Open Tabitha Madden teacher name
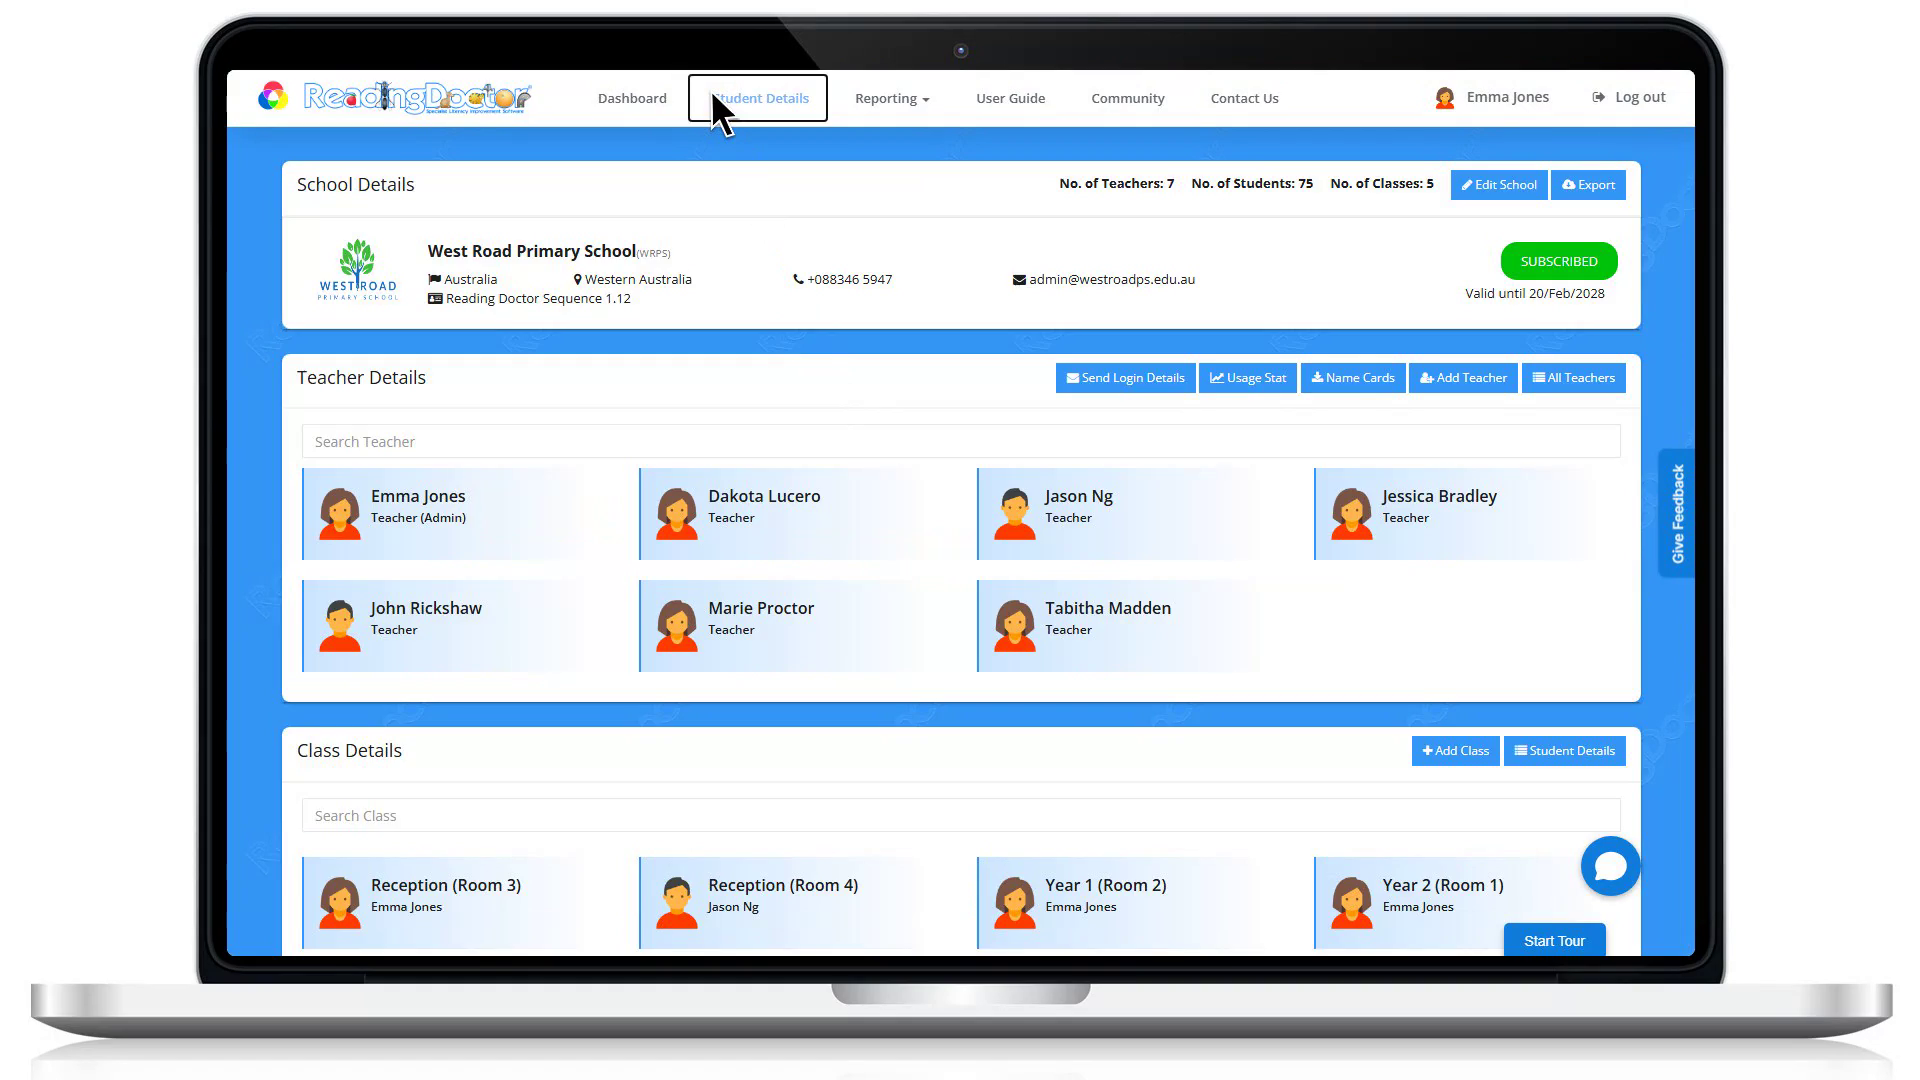This screenshot has width=1920, height=1080. [1108, 608]
